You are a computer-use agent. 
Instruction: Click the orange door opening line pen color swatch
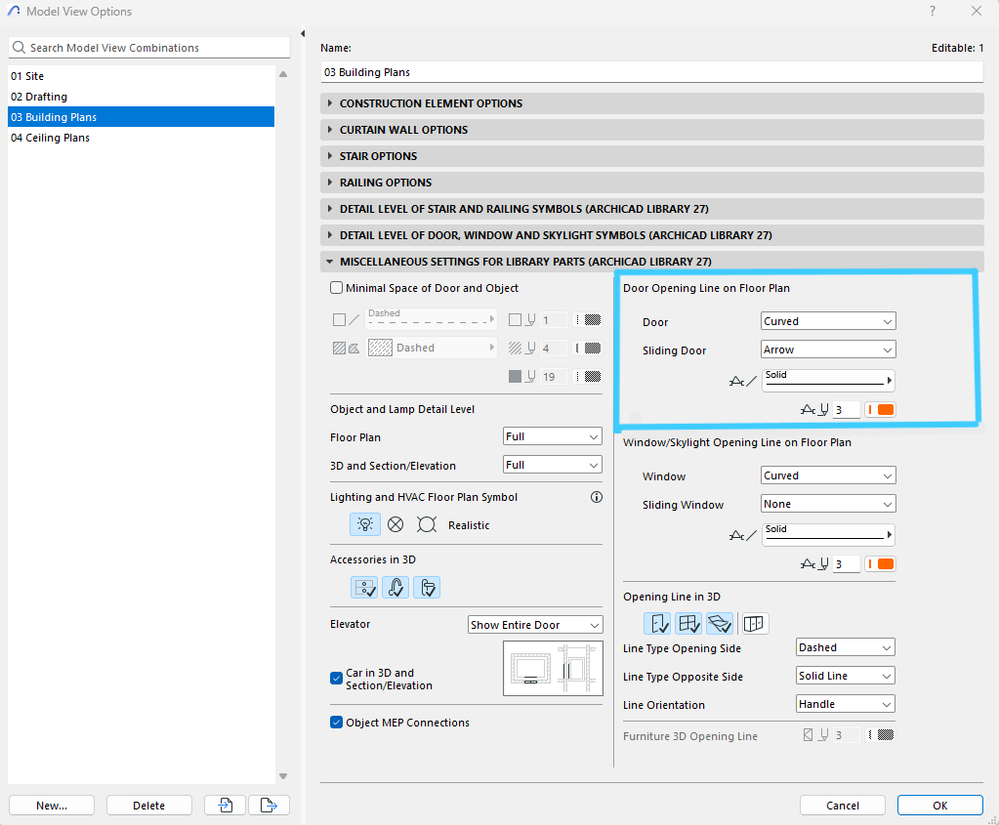pos(885,410)
